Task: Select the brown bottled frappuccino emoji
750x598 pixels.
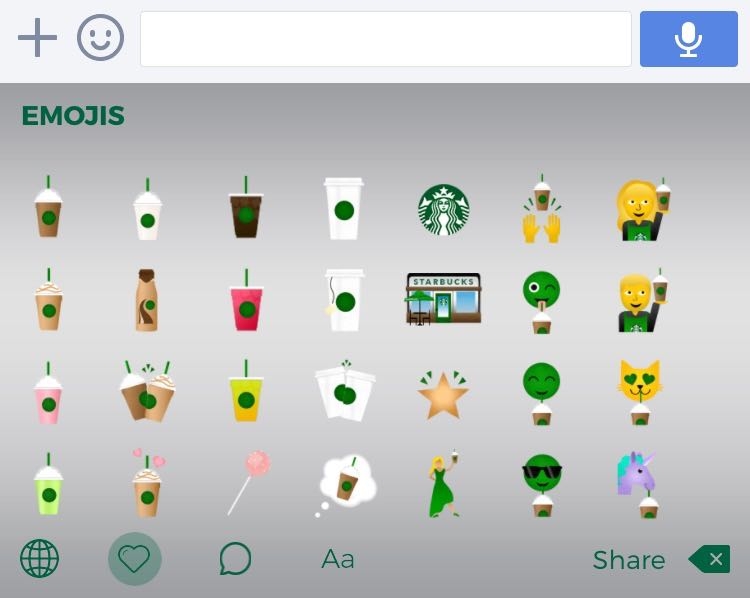Action: click(x=147, y=300)
